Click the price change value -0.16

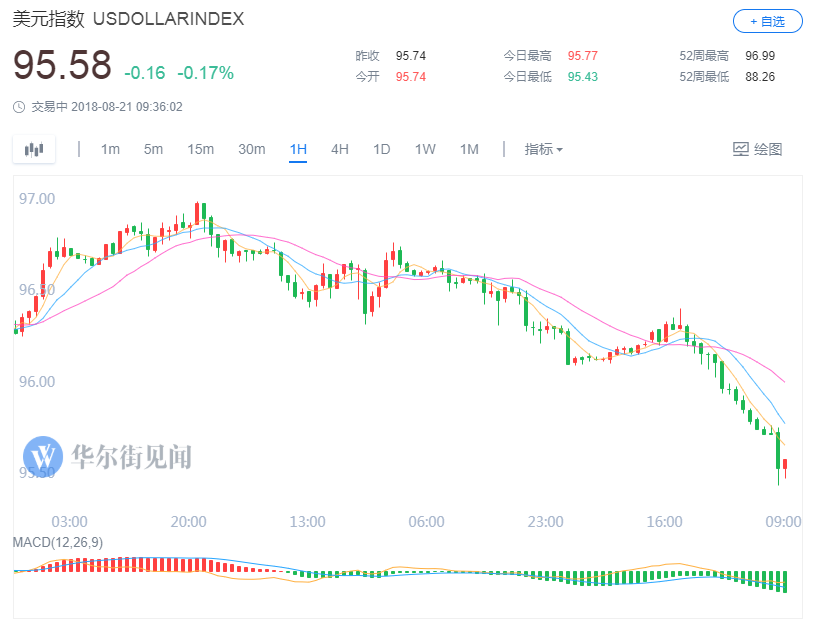click(x=145, y=73)
